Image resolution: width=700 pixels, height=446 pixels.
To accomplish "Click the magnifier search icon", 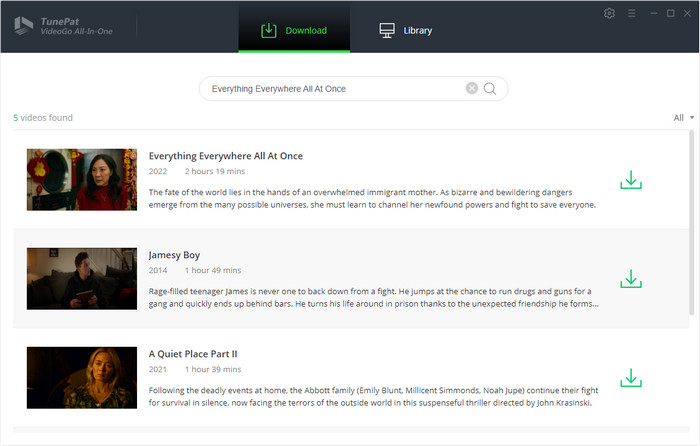I will [490, 89].
